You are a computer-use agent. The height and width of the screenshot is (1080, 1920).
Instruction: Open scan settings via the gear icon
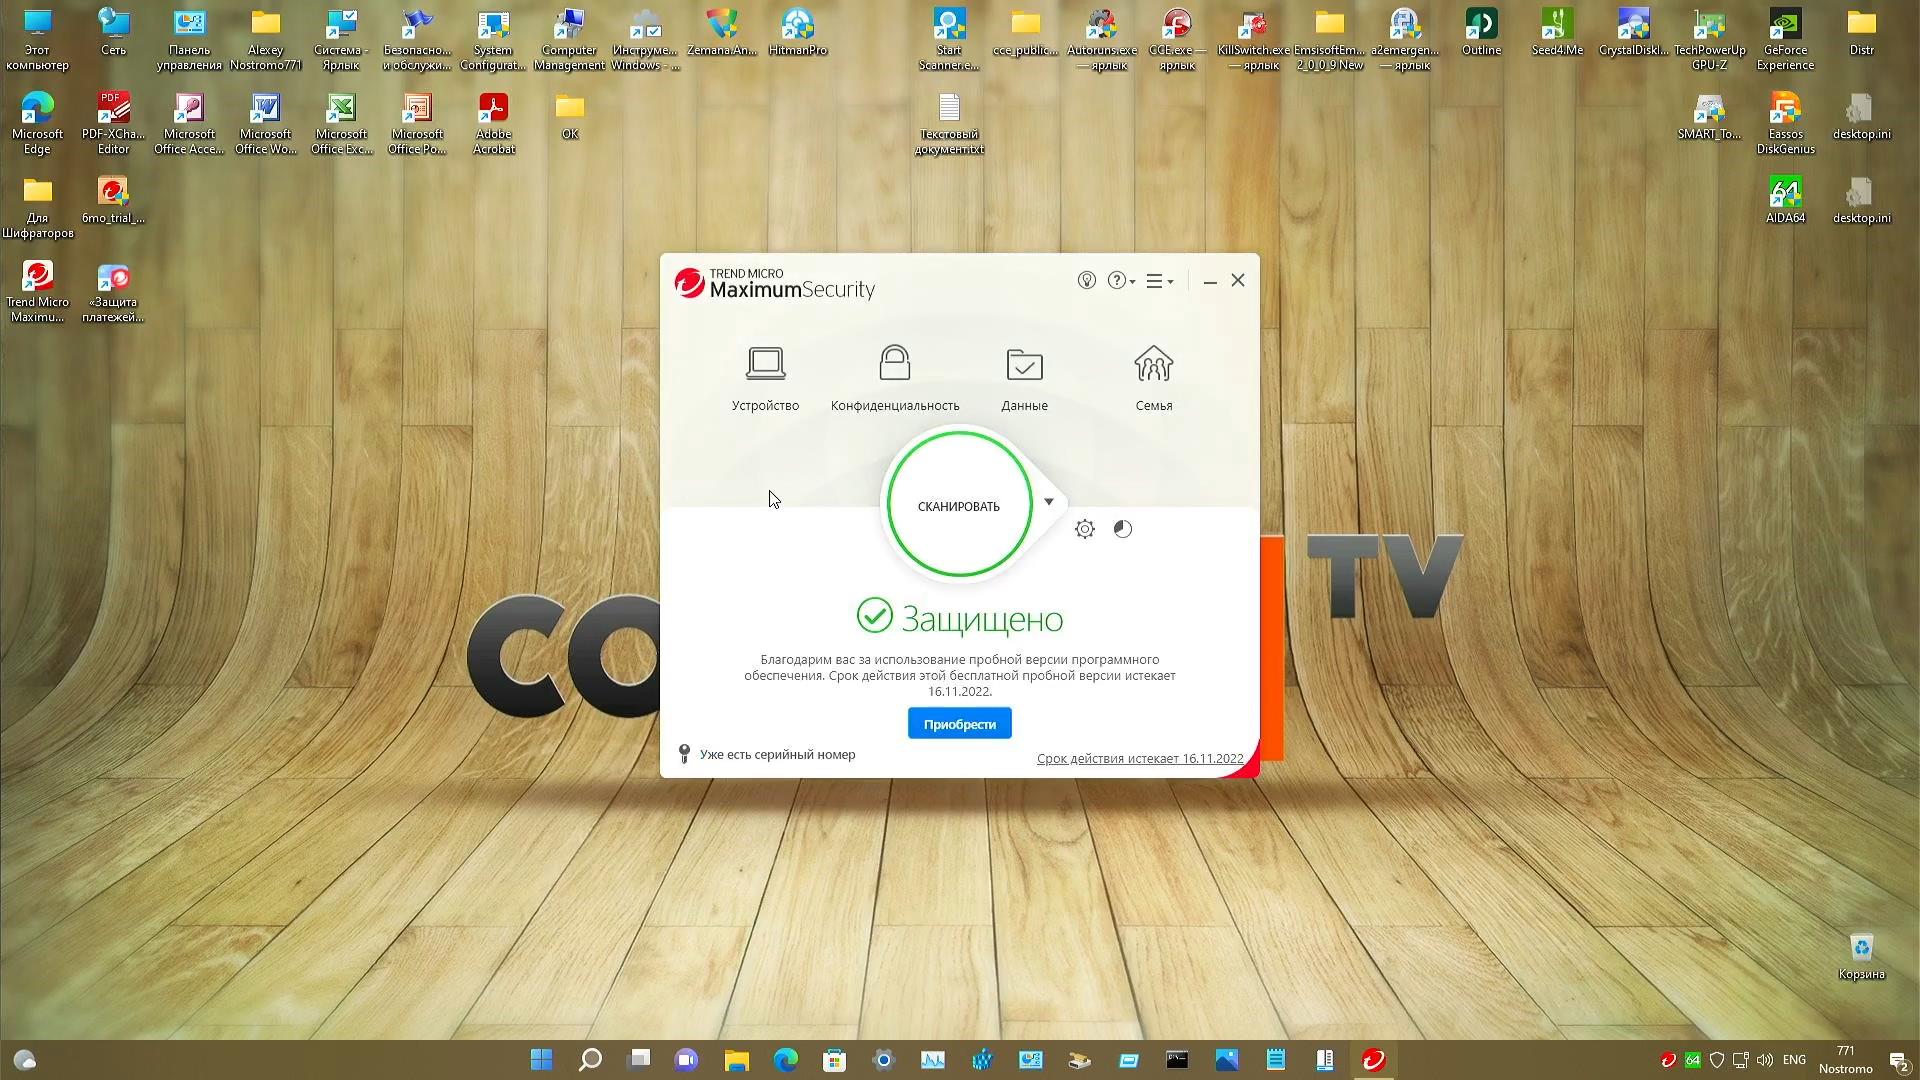pos(1084,529)
